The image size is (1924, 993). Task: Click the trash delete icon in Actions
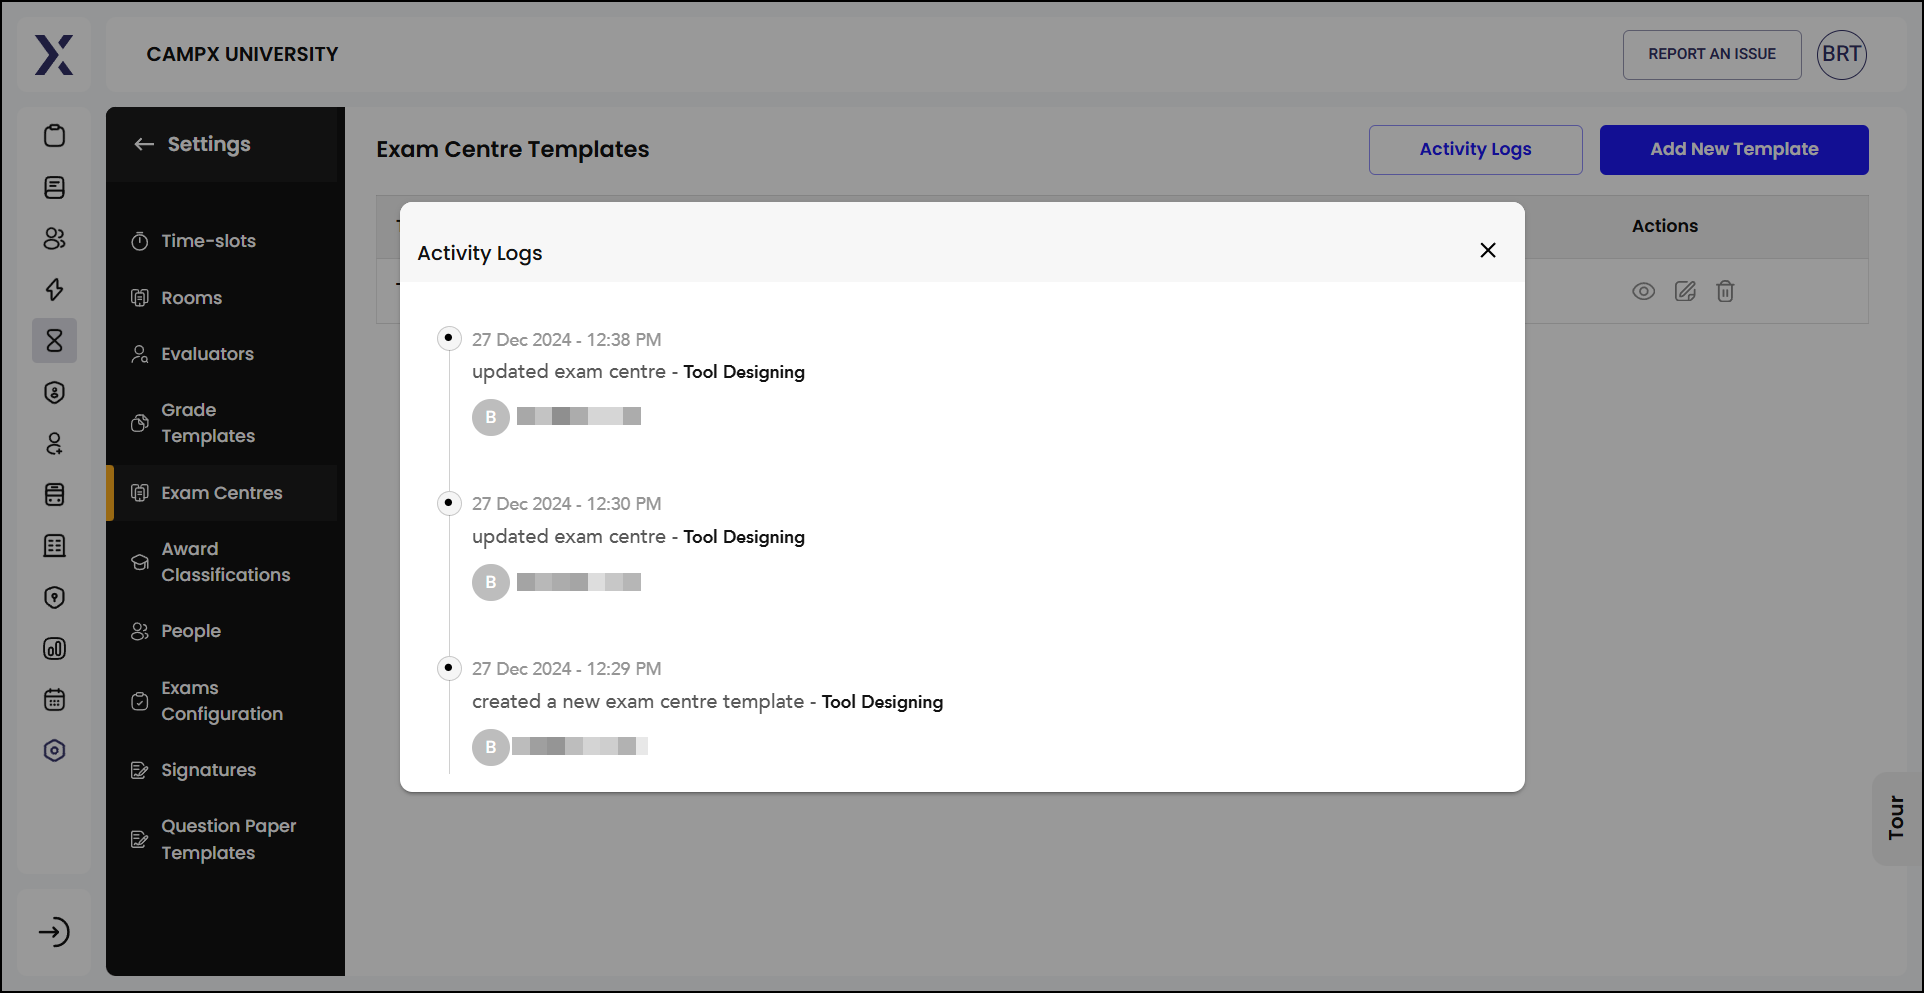tap(1725, 291)
